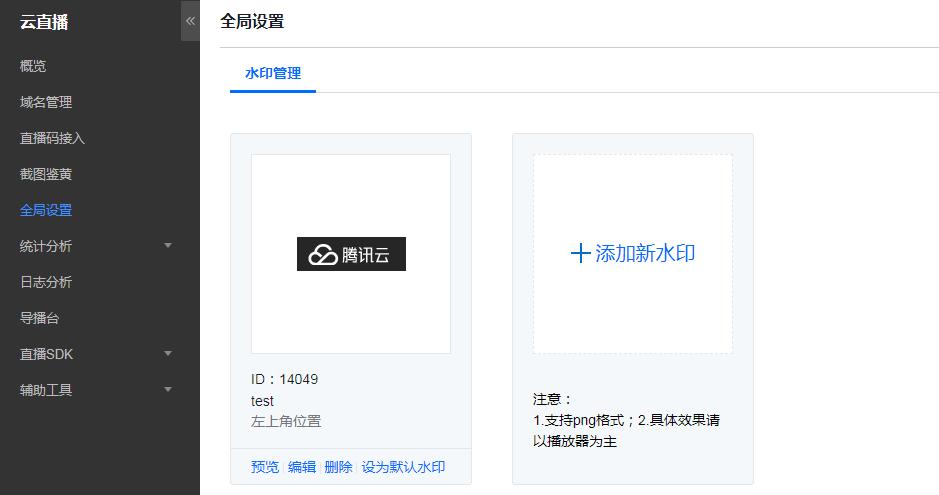Select 全局设置 in the sidebar
The image size is (939, 495).
tap(46, 210)
